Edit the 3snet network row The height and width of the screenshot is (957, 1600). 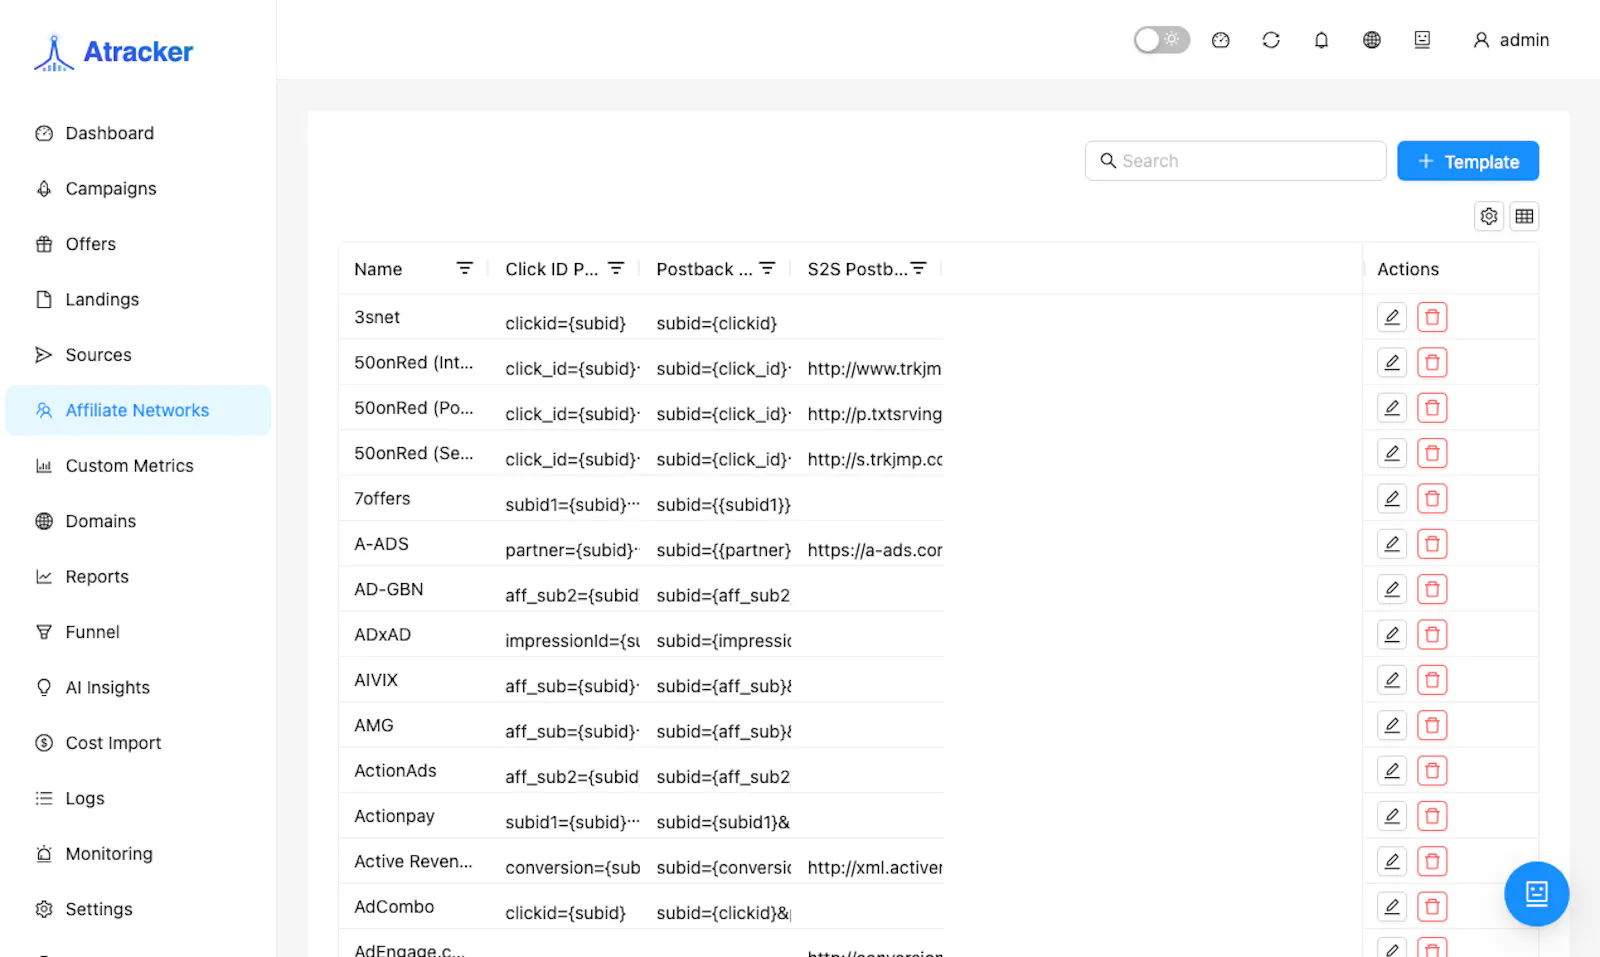[x=1392, y=317]
